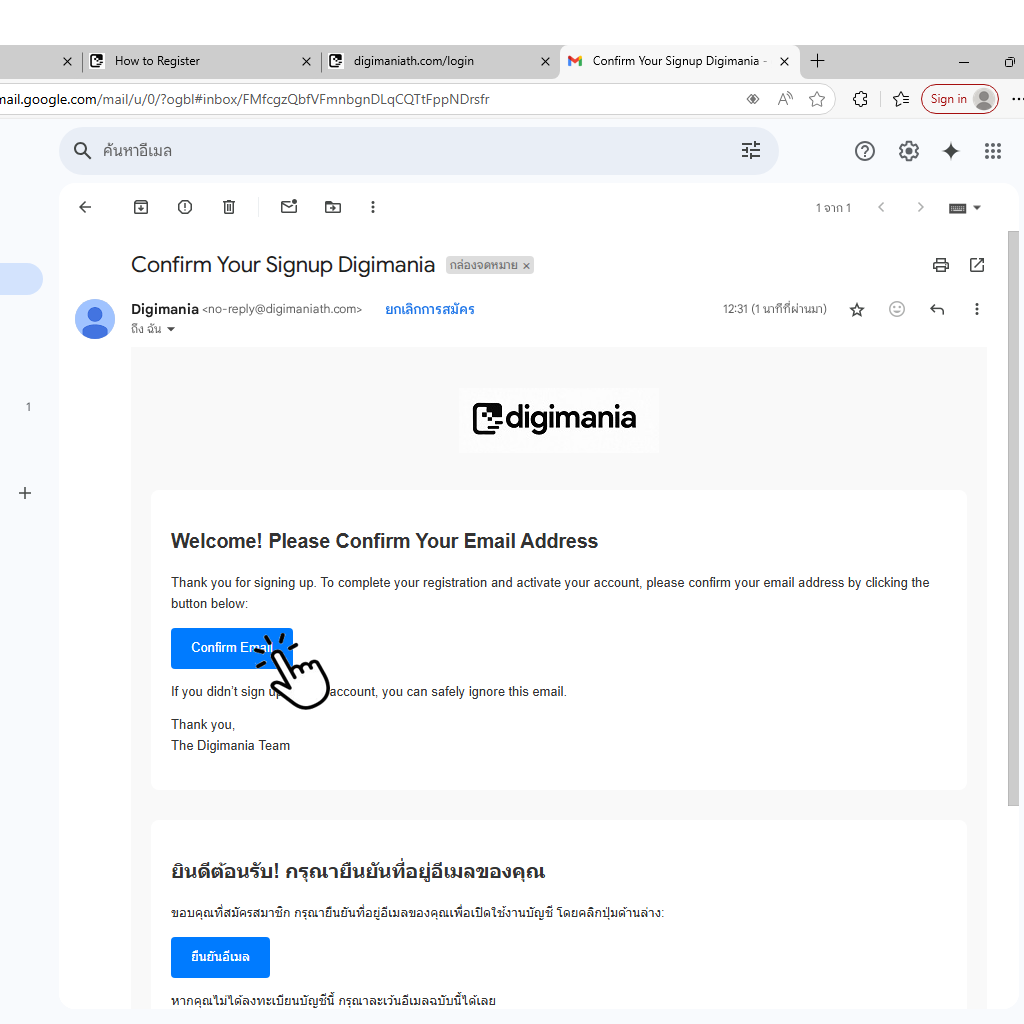Viewport: 1024px width, 1024px height.
Task: Click the Move to folder icon
Action: tap(333, 207)
